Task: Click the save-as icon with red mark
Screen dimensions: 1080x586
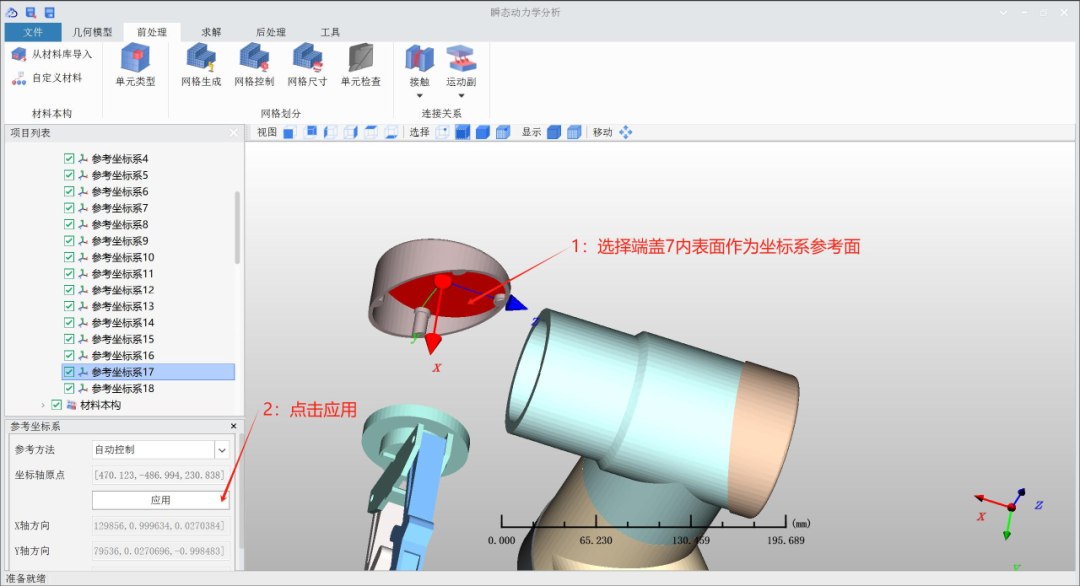Action: tap(30, 12)
